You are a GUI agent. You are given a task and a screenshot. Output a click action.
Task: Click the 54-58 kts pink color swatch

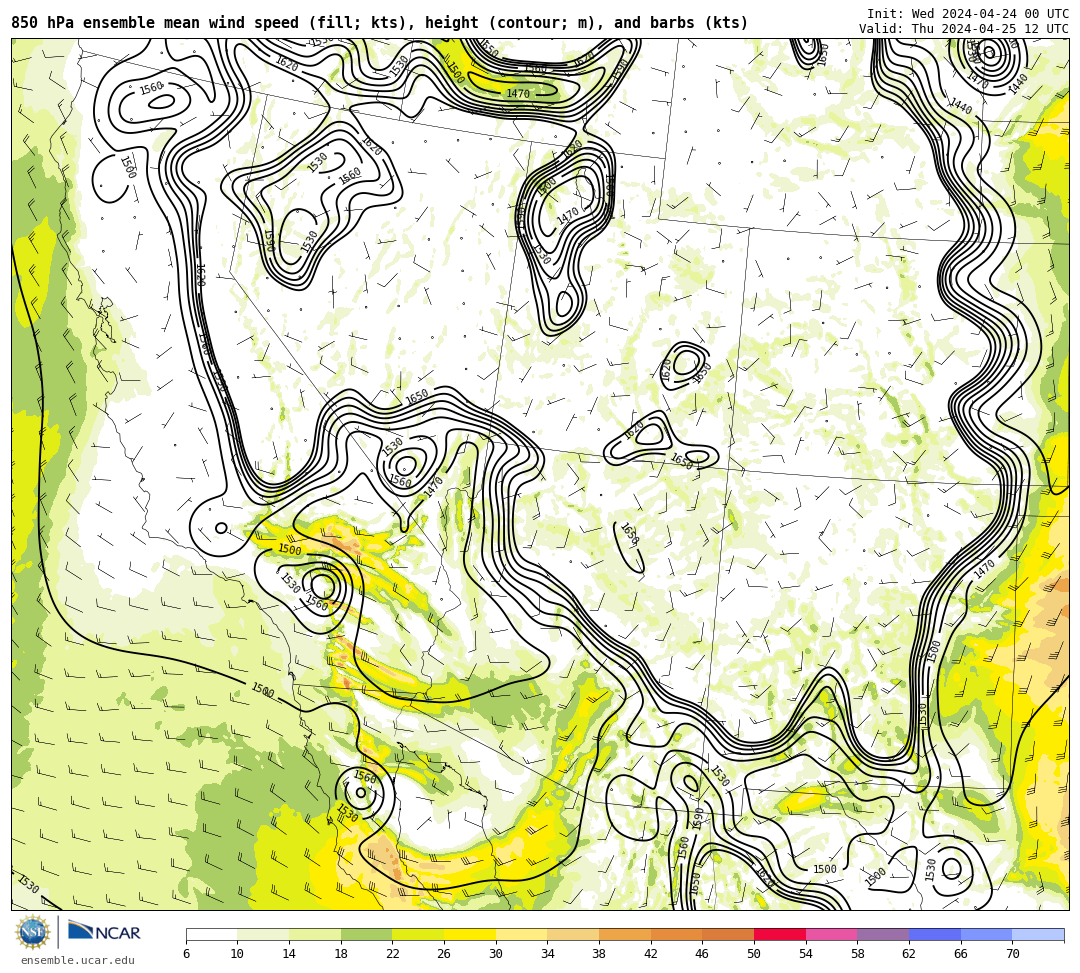(831, 934)
